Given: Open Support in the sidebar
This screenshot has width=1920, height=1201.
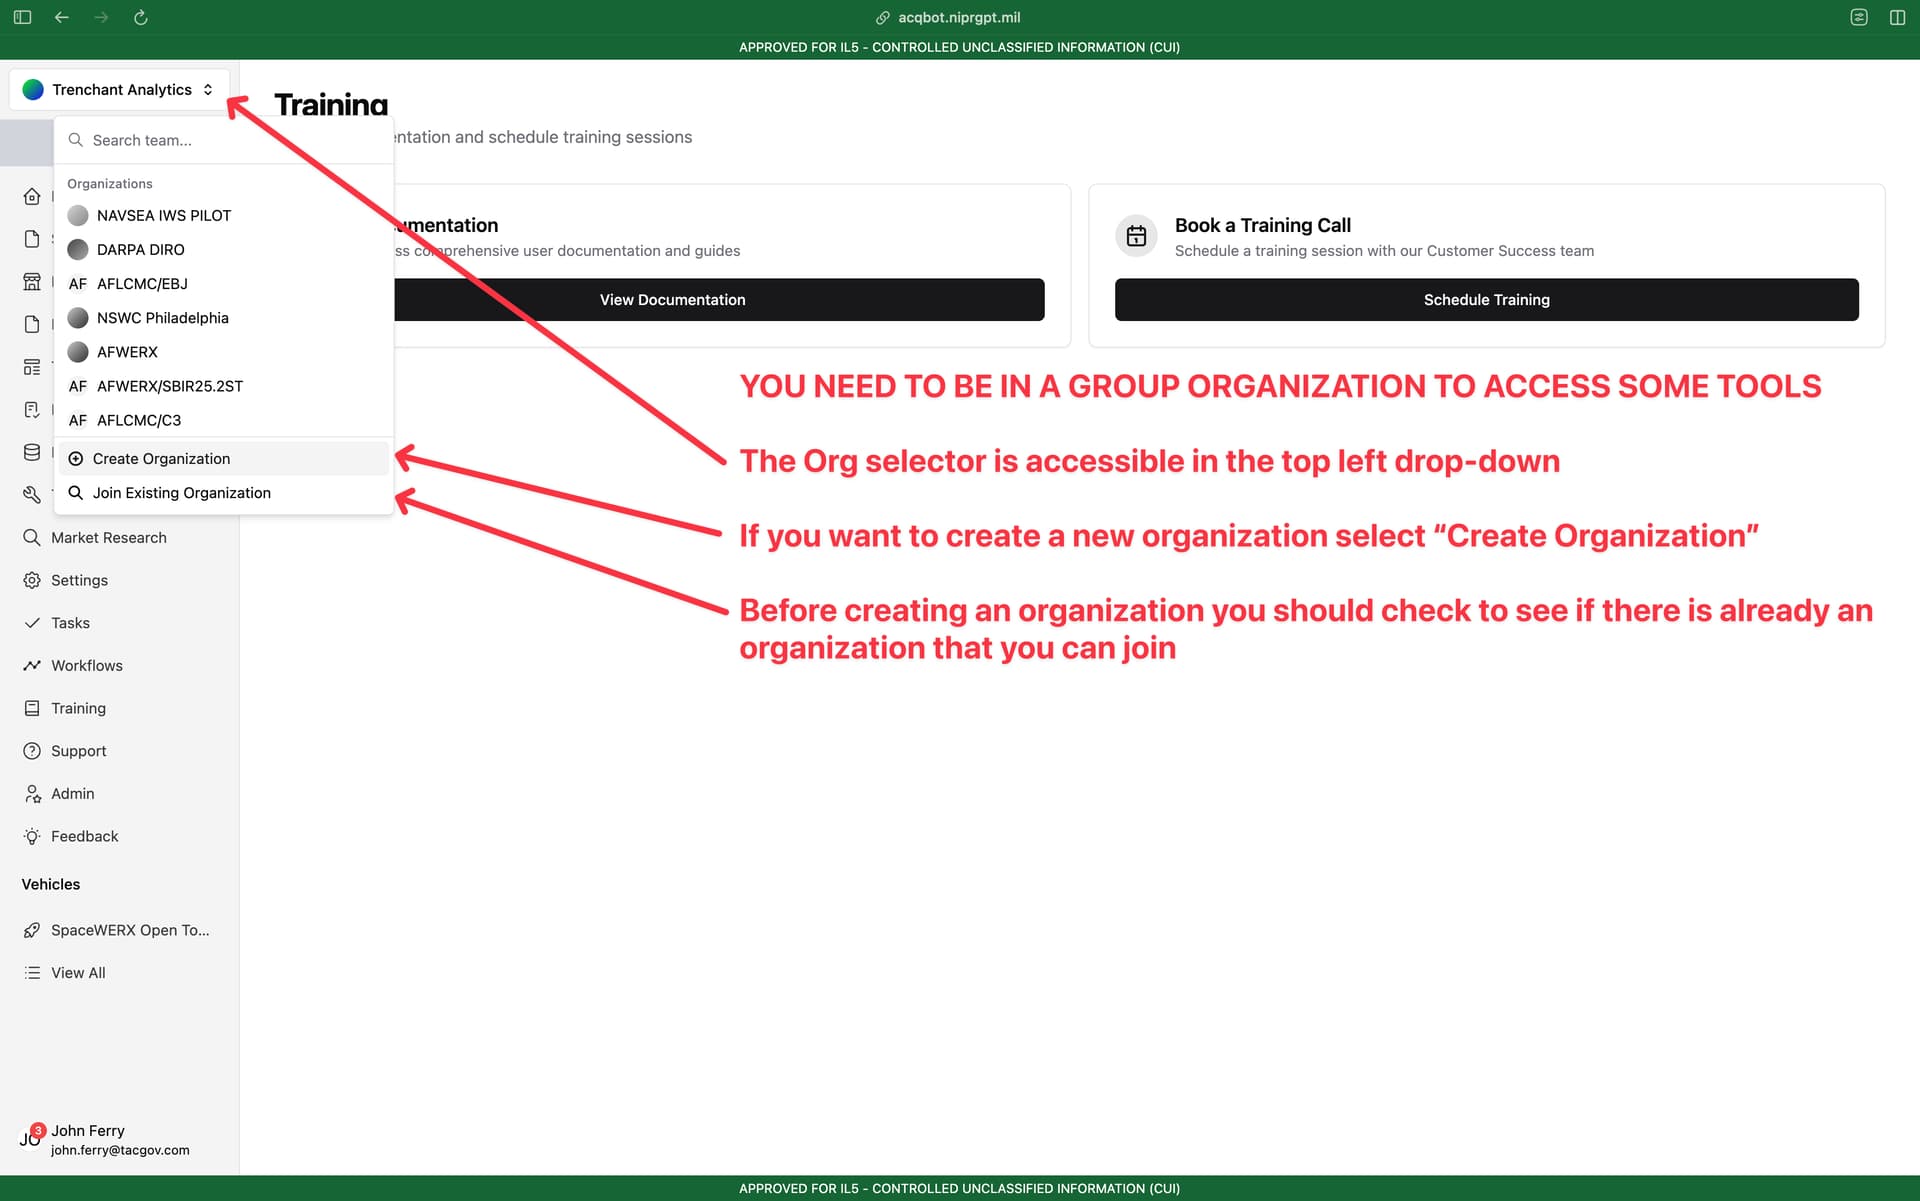Looking at the screenshot, I should coord(78,751).
